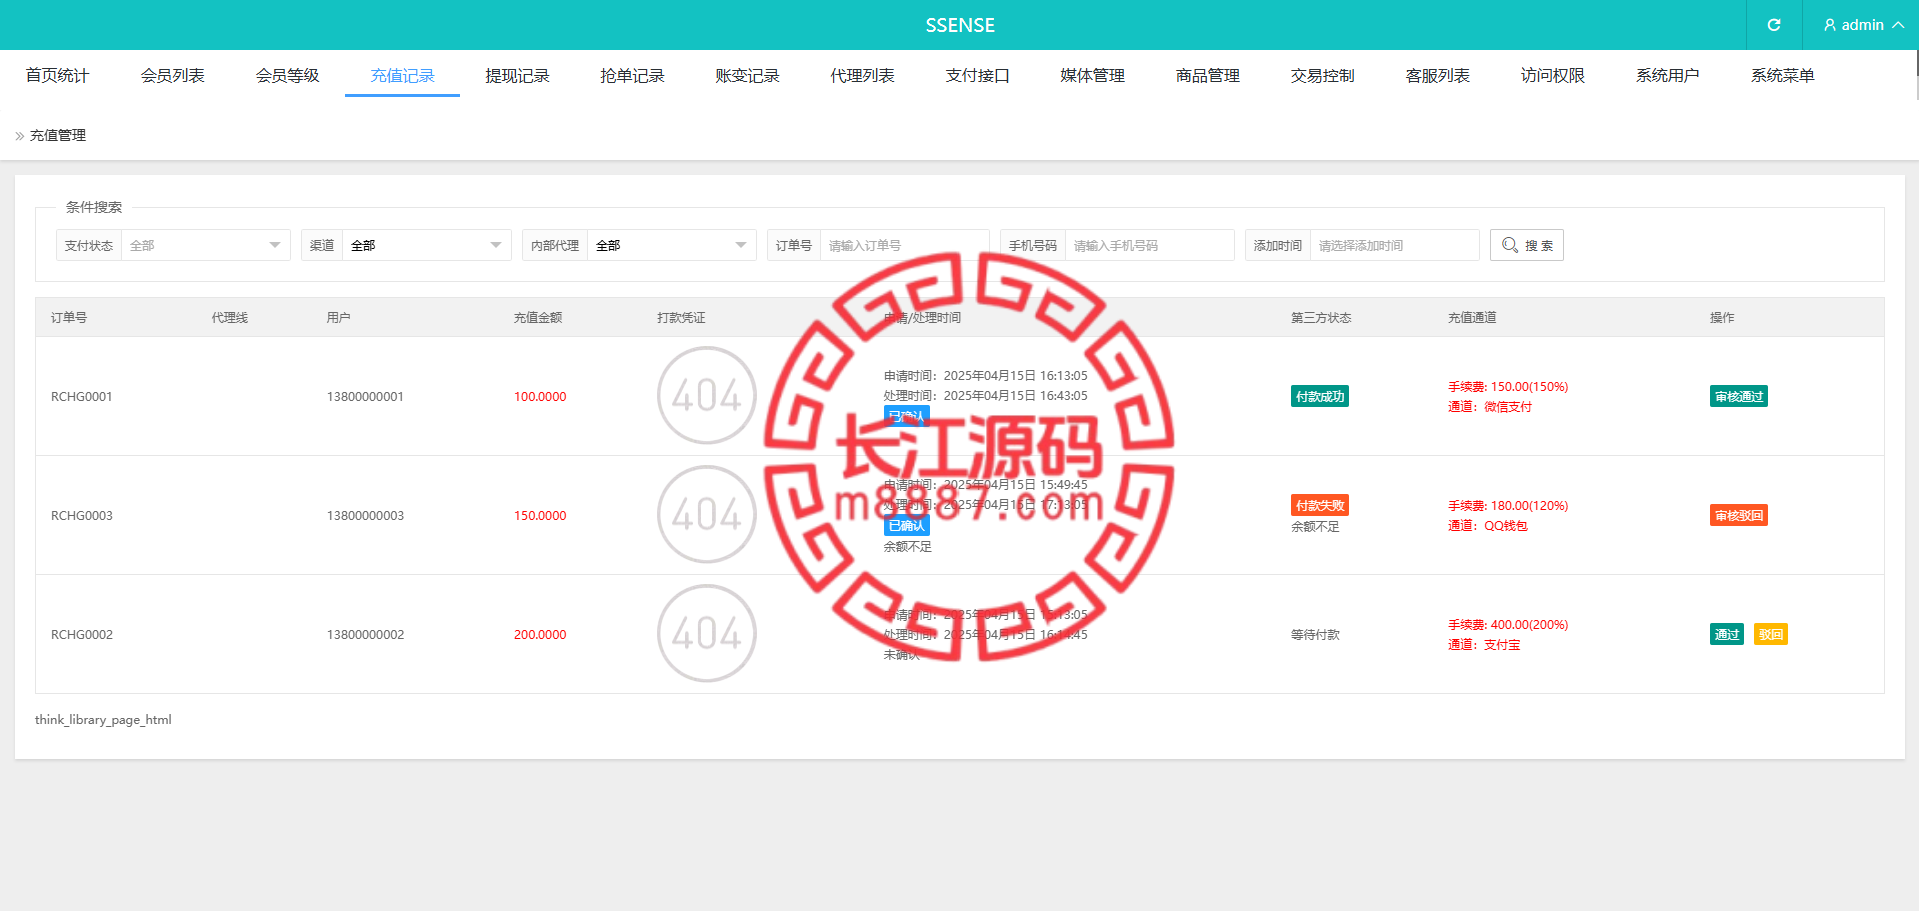Click recharge amount 100.0000

coord(540,397)
